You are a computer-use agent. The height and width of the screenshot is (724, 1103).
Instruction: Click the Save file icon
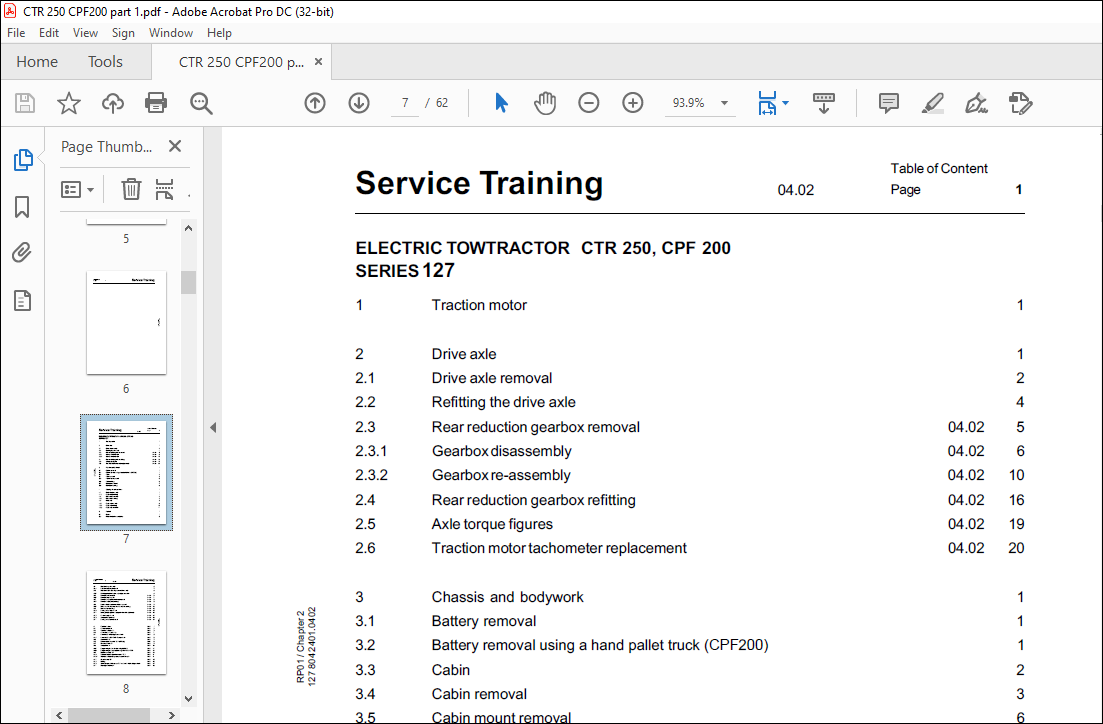(25, 103)
